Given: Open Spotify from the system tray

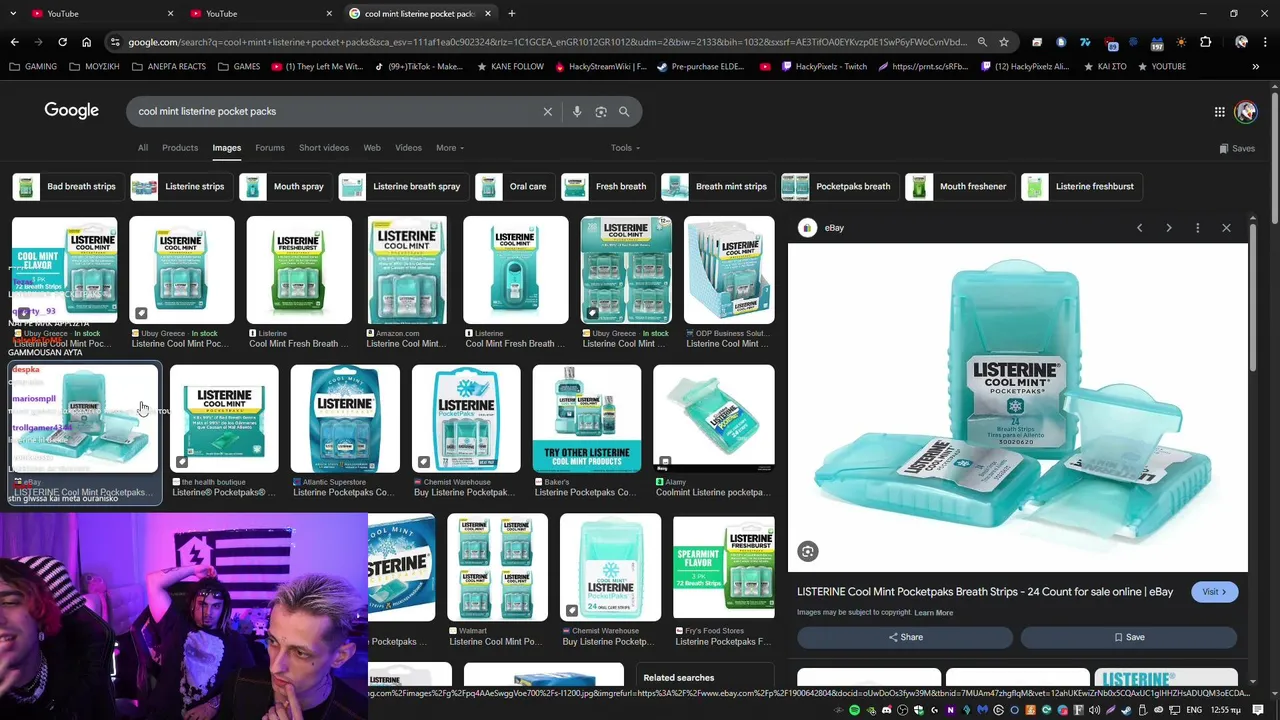Looking at the screenshot, I should [x=854, y=710].
